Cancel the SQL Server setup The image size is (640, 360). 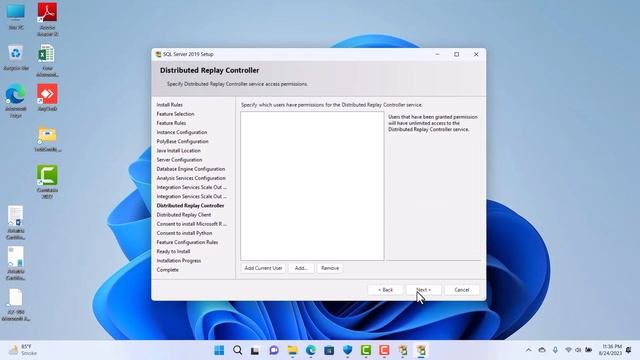coord(462,290)
